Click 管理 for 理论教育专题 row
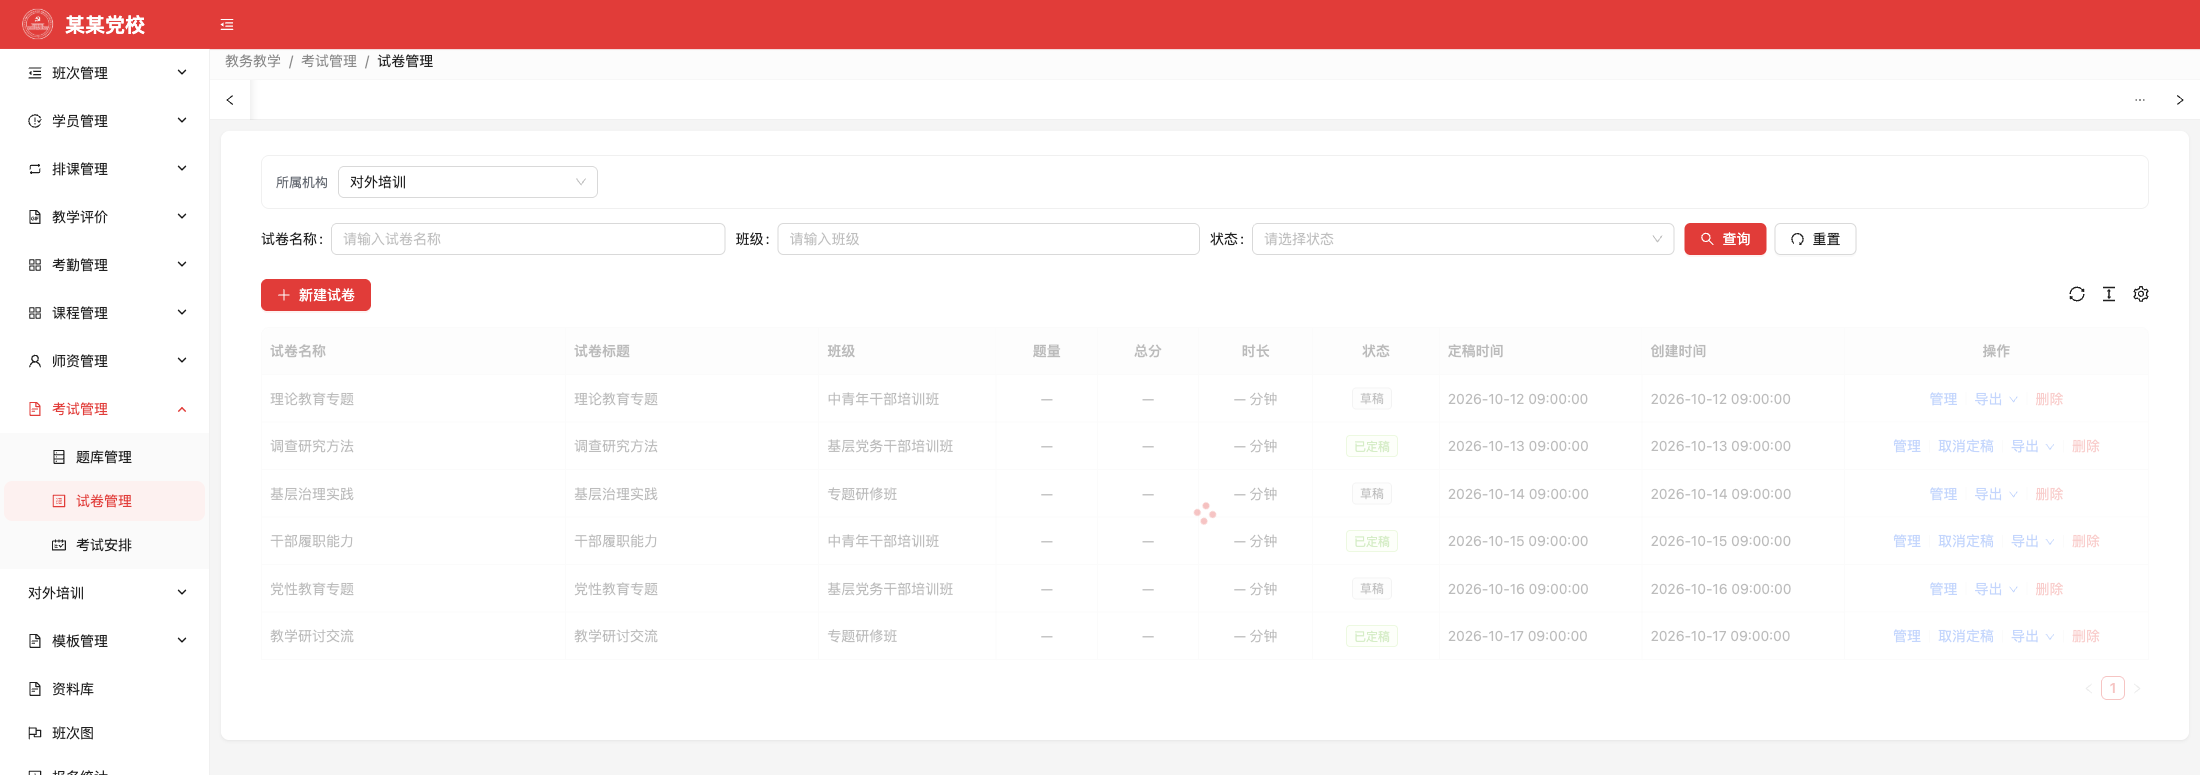Image resolution: width=2200 pixels, height=775 pixels. click(1943, 399)
